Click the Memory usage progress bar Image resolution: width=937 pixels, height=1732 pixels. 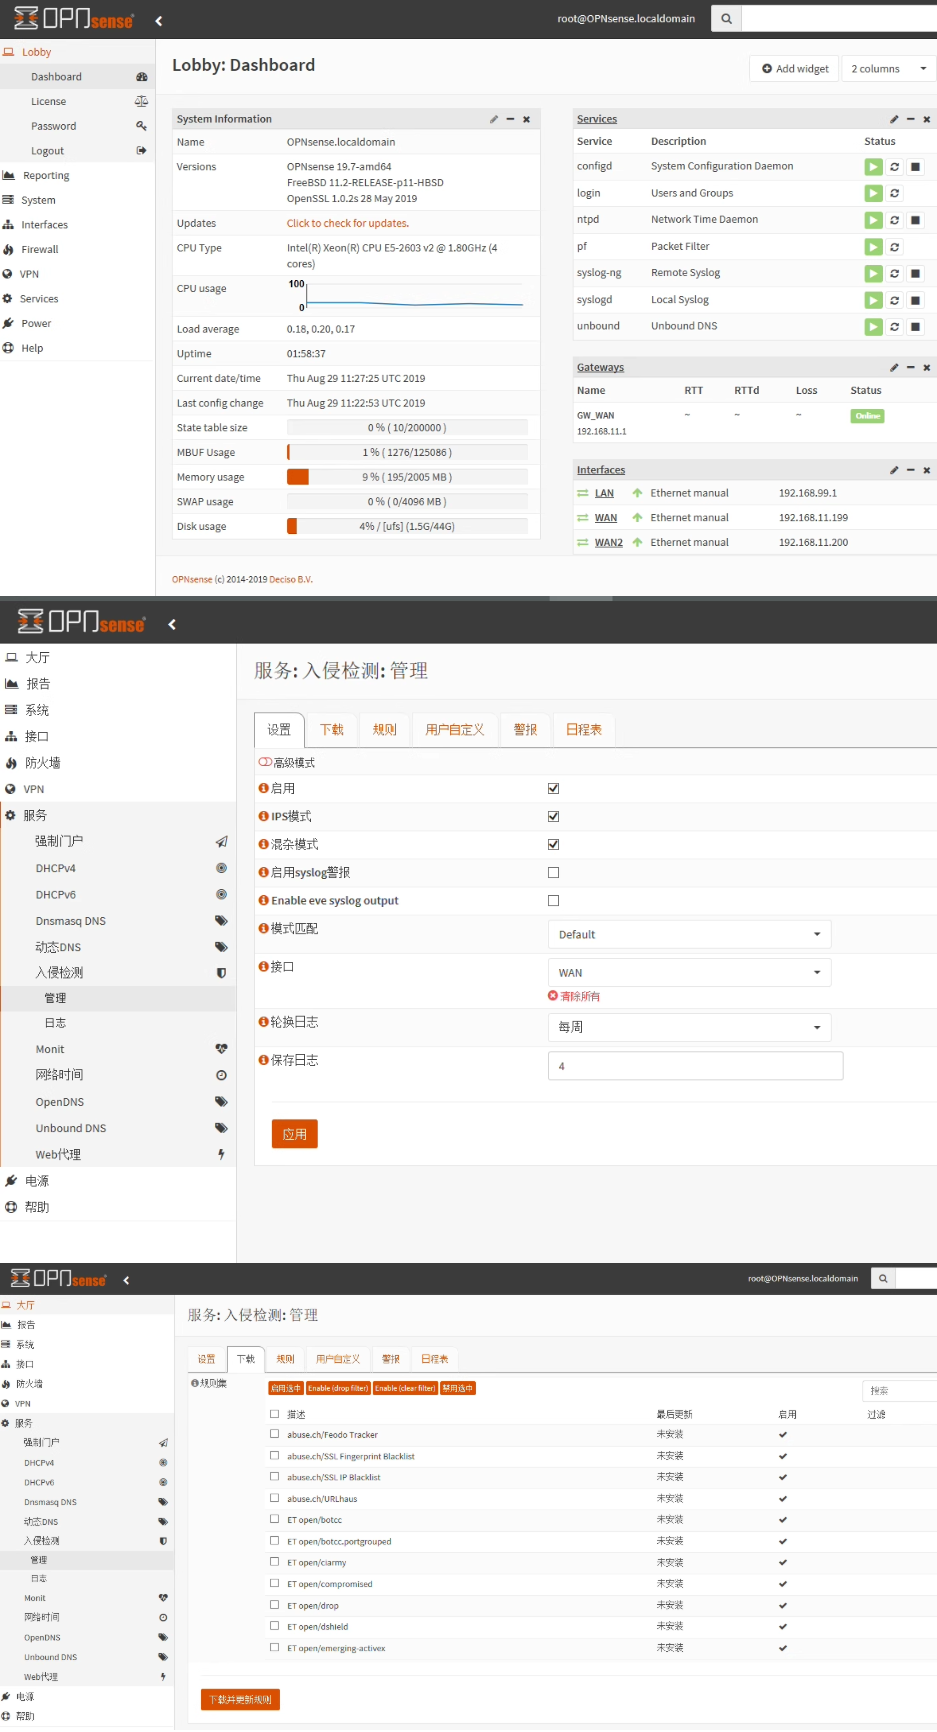click(x=407, y=478)
